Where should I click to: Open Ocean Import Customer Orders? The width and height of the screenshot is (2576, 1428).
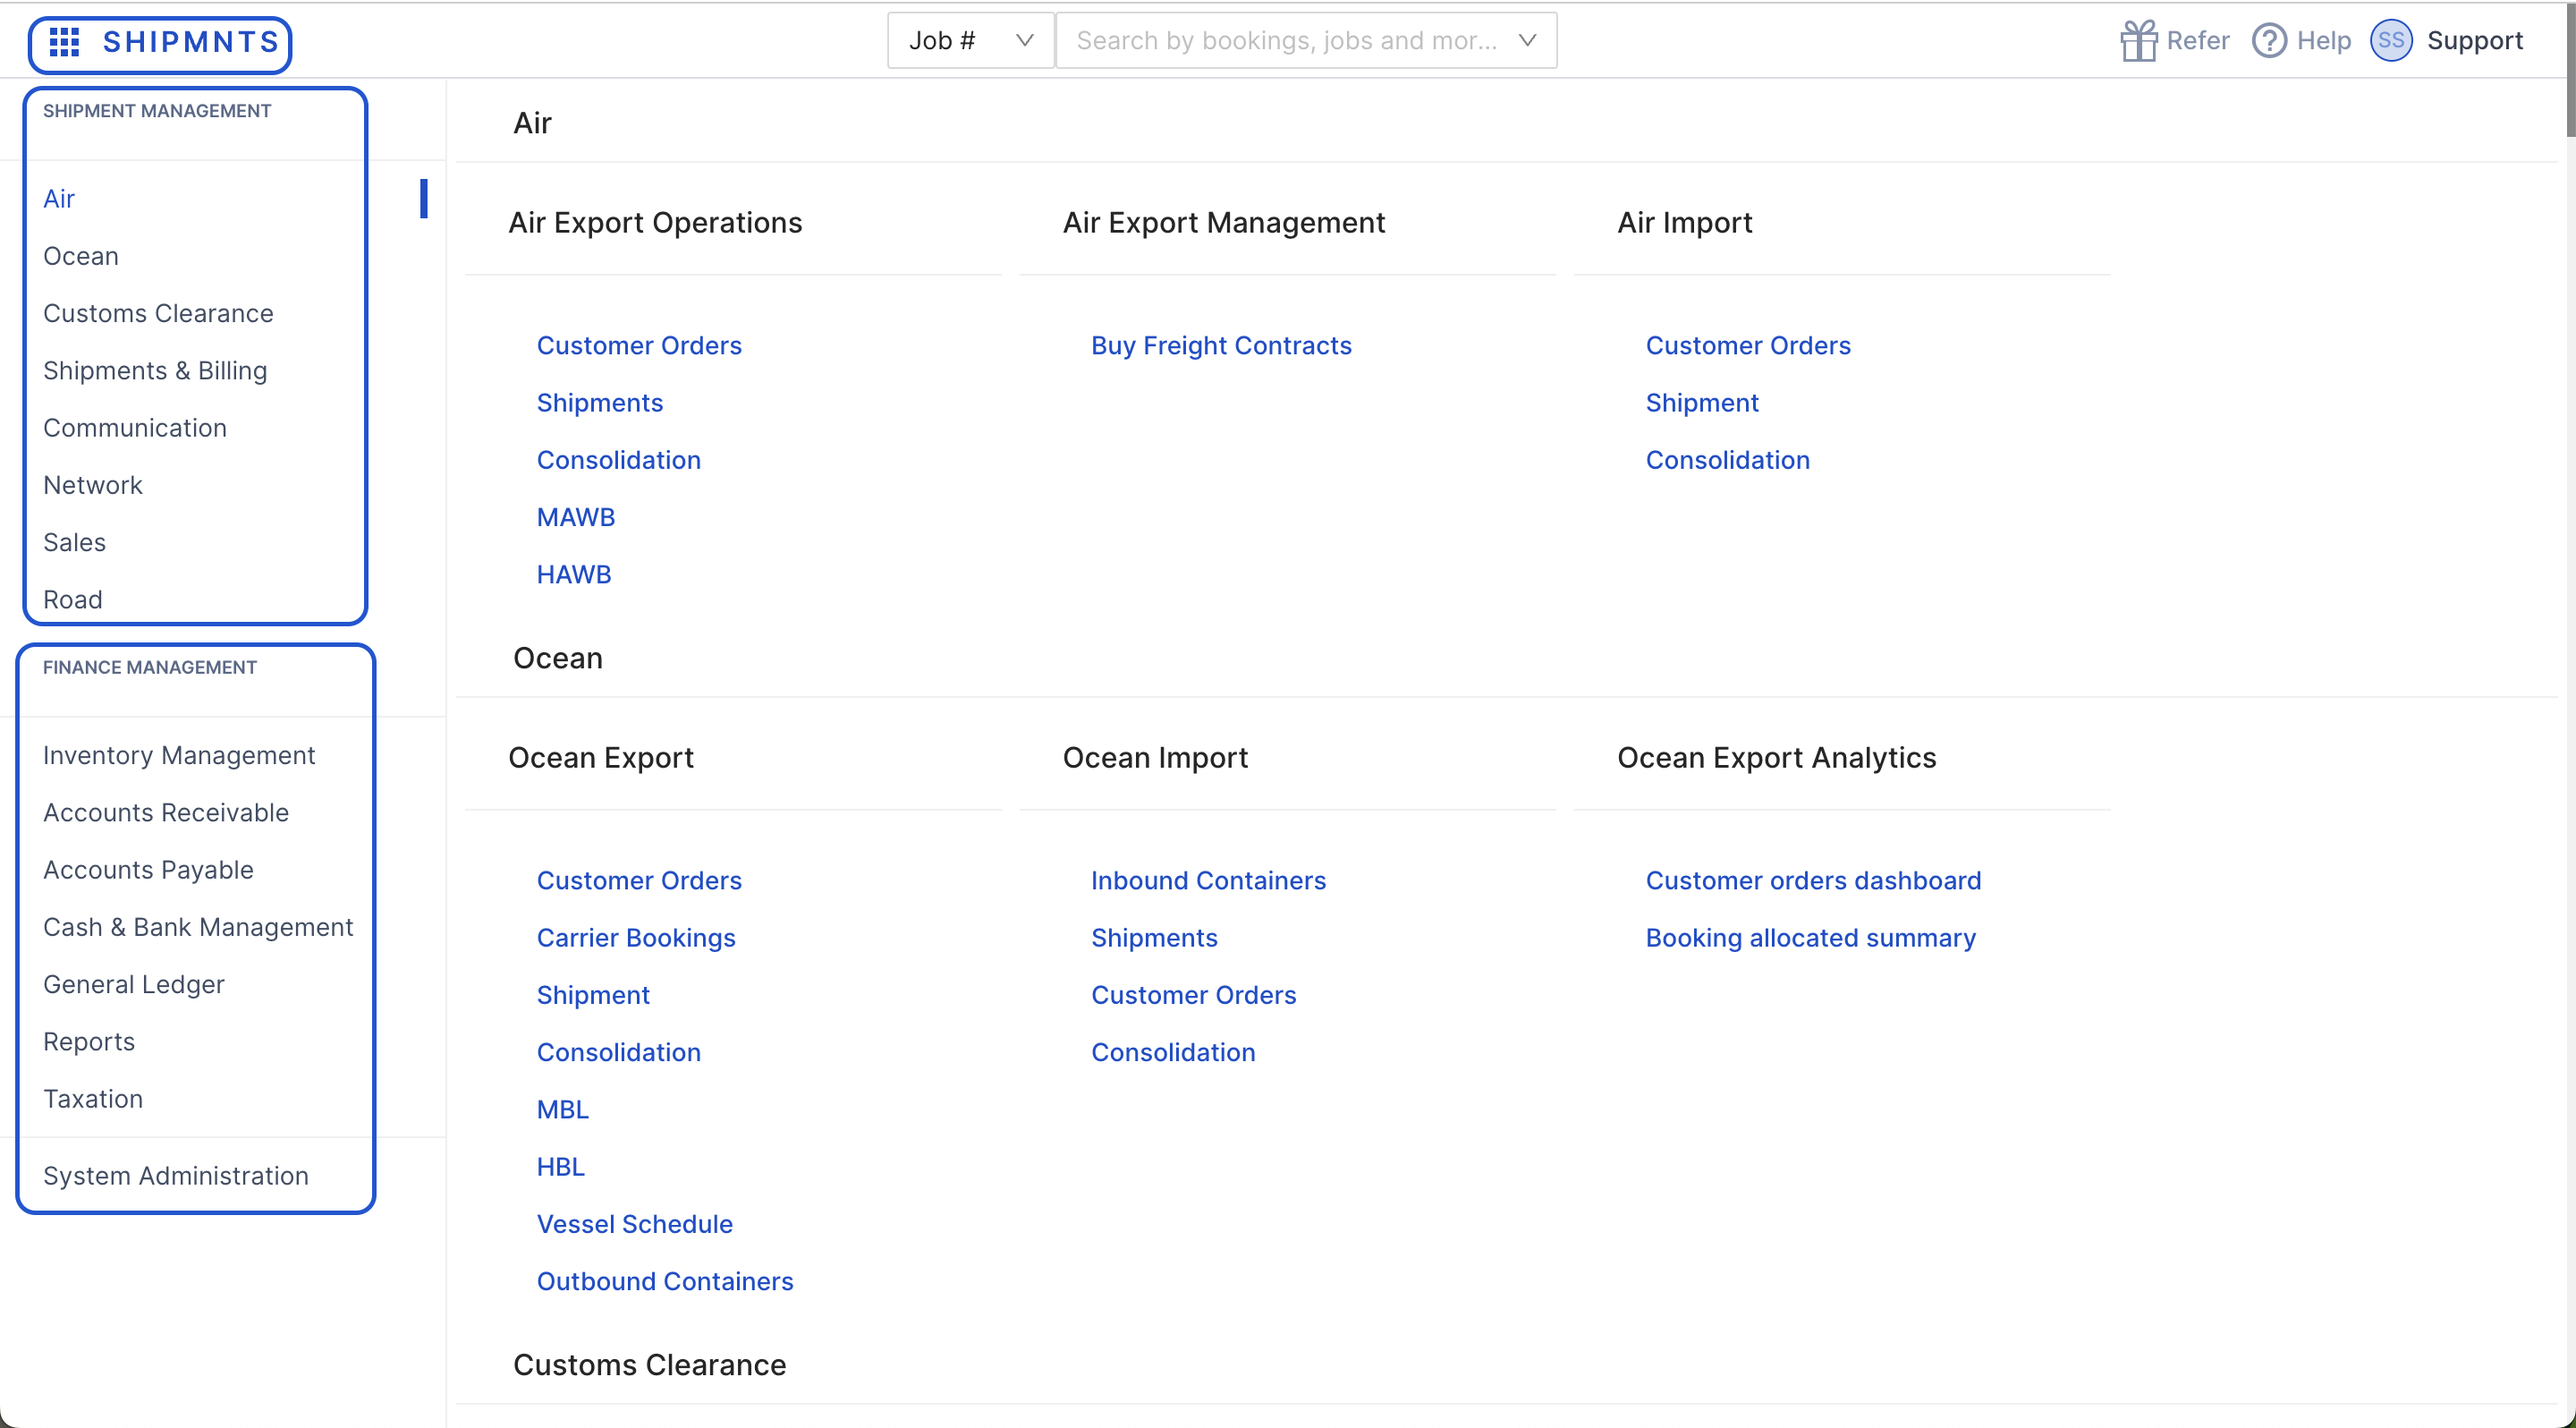(x=1193, y=995)
